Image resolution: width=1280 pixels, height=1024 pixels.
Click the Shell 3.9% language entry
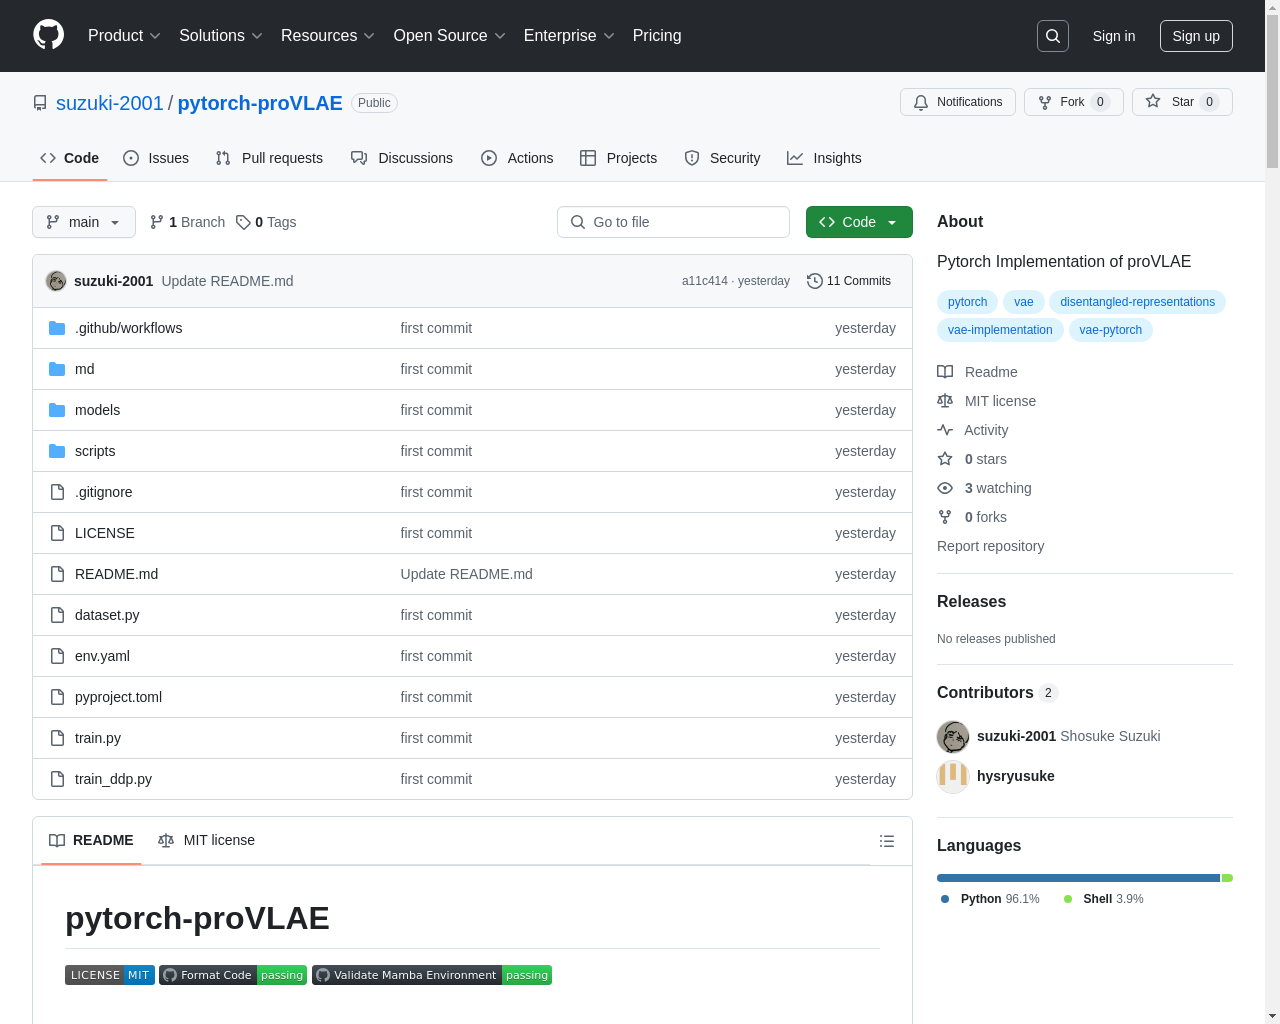[x=1103, y=899]
